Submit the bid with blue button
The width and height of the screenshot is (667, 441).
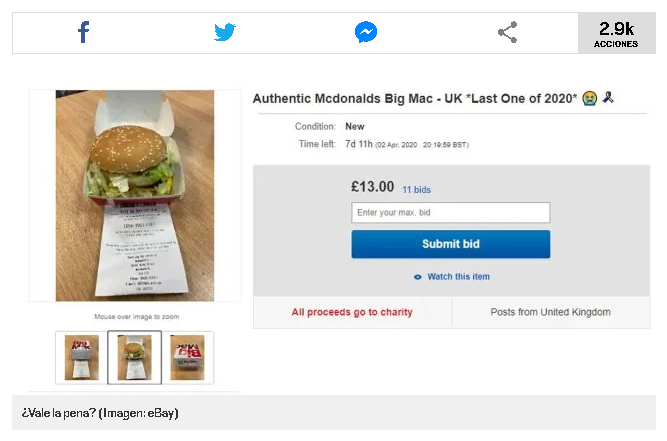click(450, 244)
